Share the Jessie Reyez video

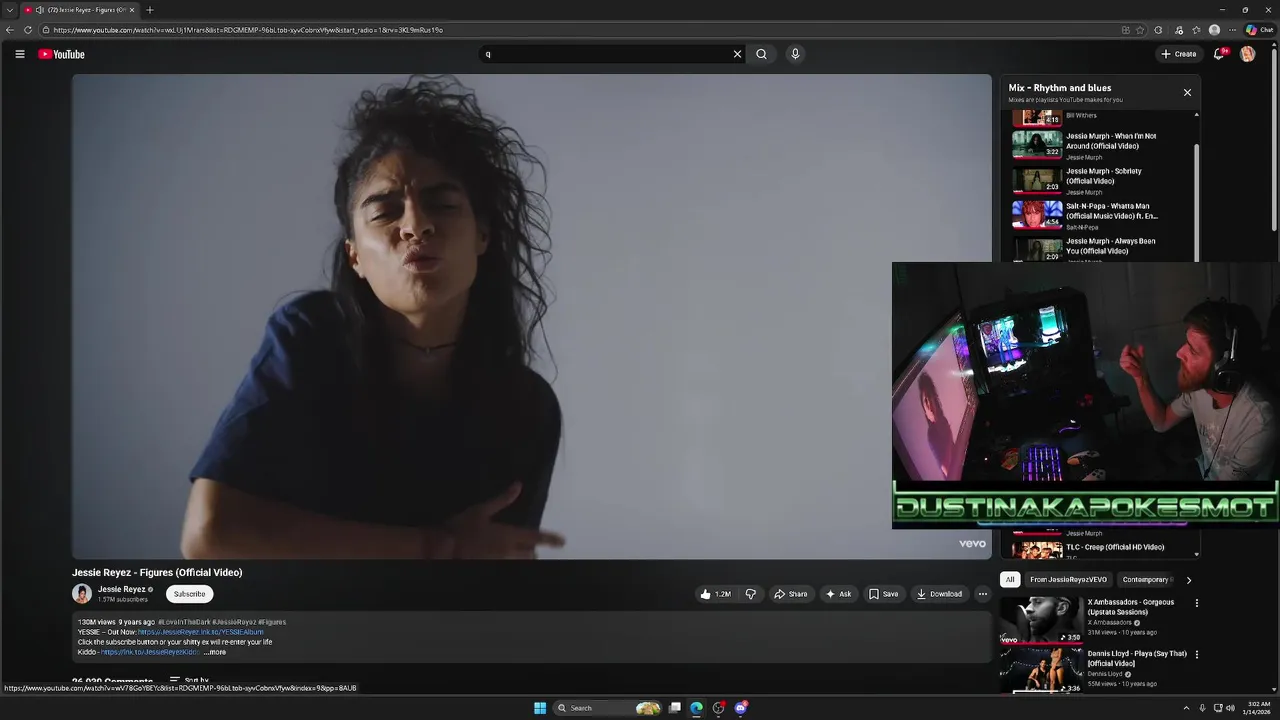pos(791,594)
